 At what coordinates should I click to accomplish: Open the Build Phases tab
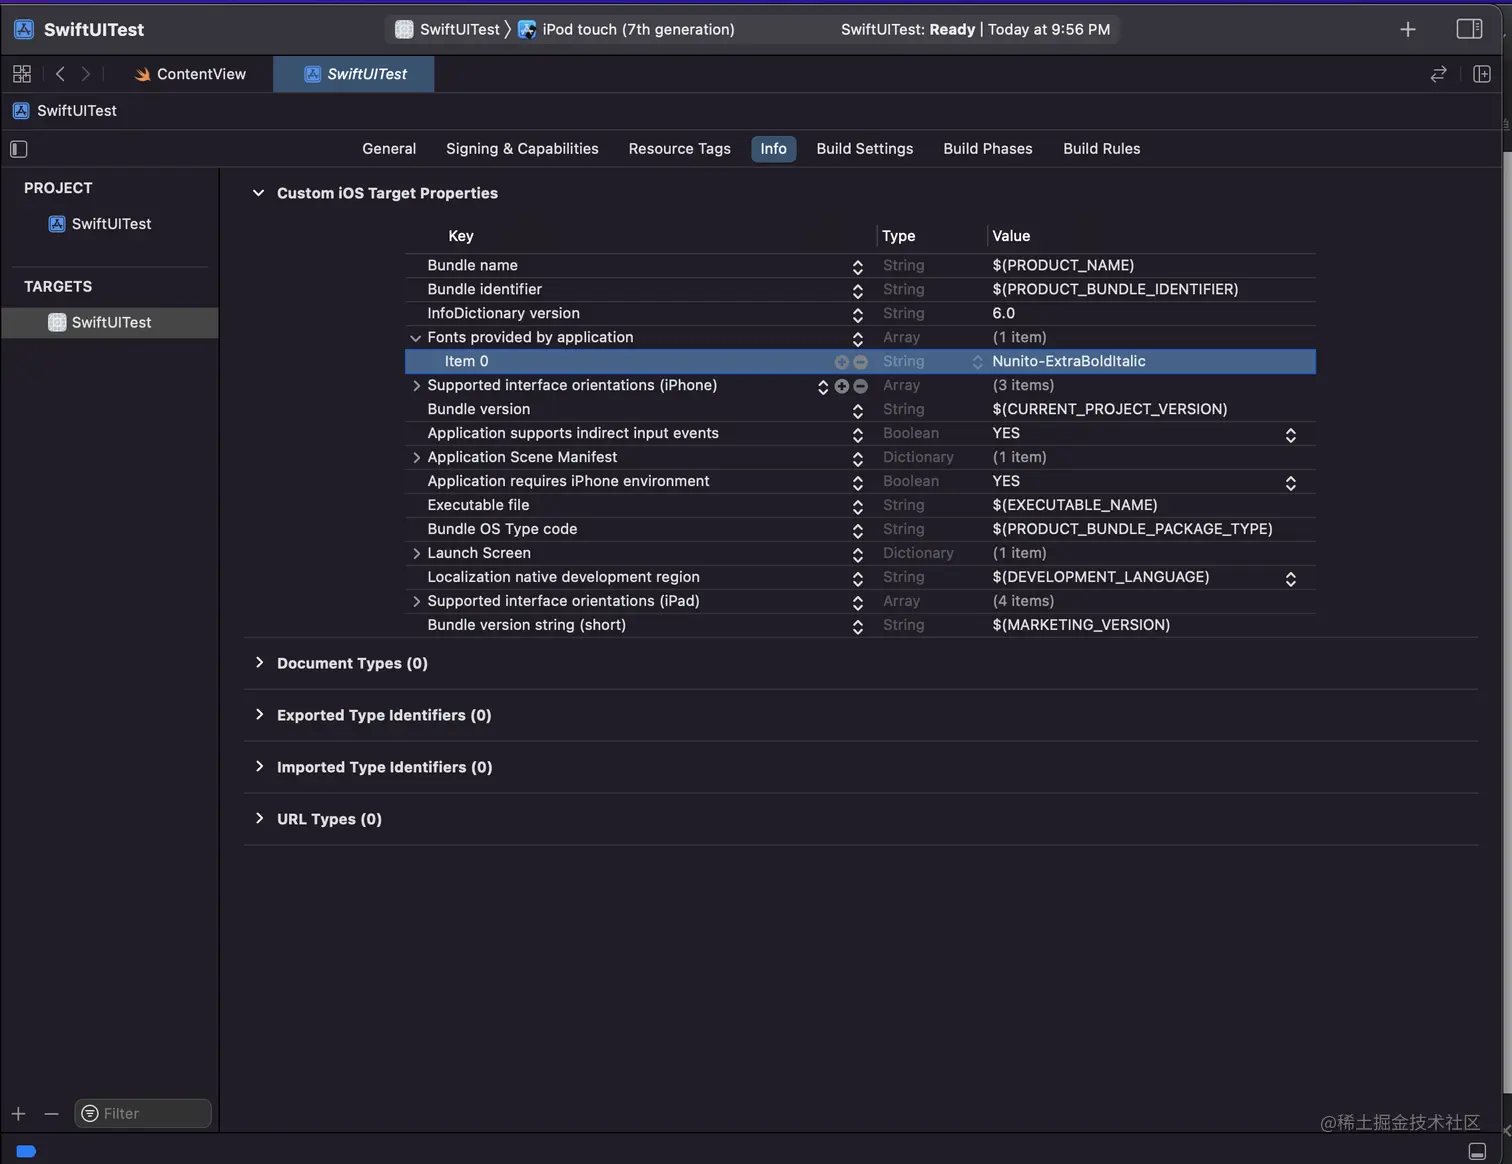(x=988, y=149)
